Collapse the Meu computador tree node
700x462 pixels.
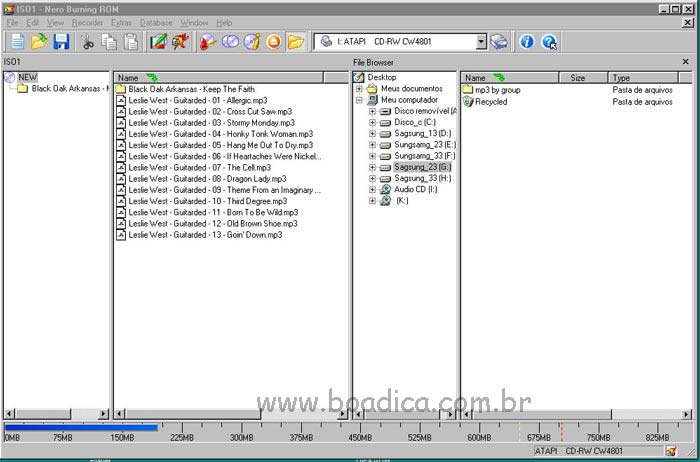359,100
